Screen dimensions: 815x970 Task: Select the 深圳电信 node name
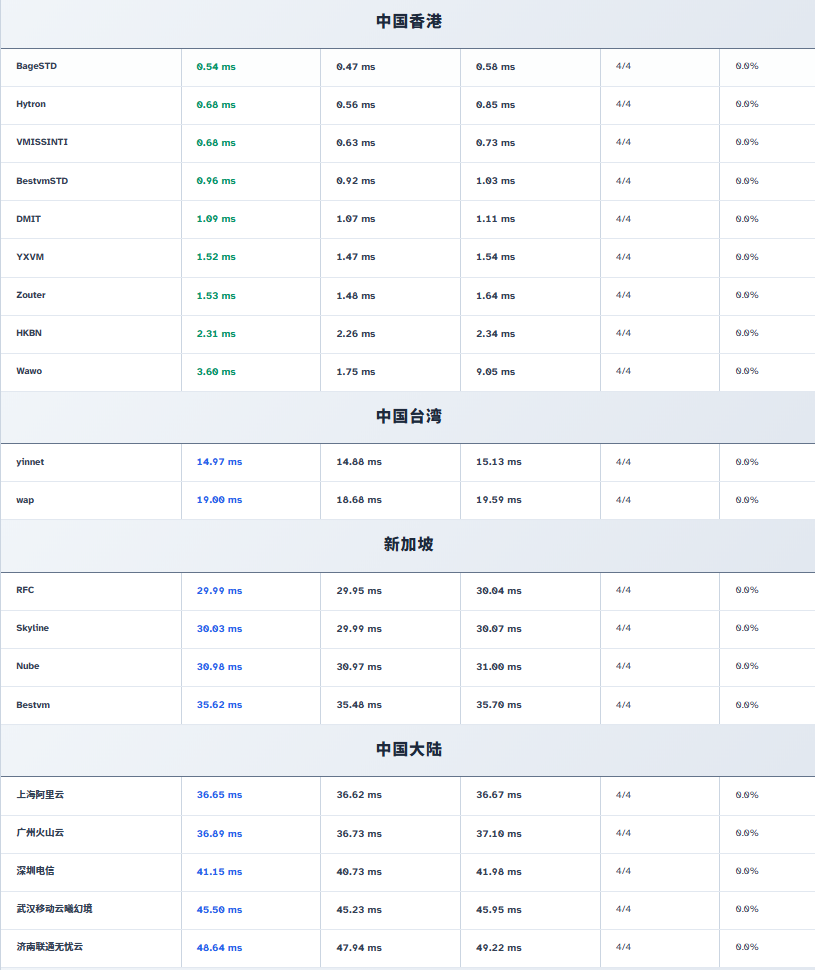(x=35, y=871)
